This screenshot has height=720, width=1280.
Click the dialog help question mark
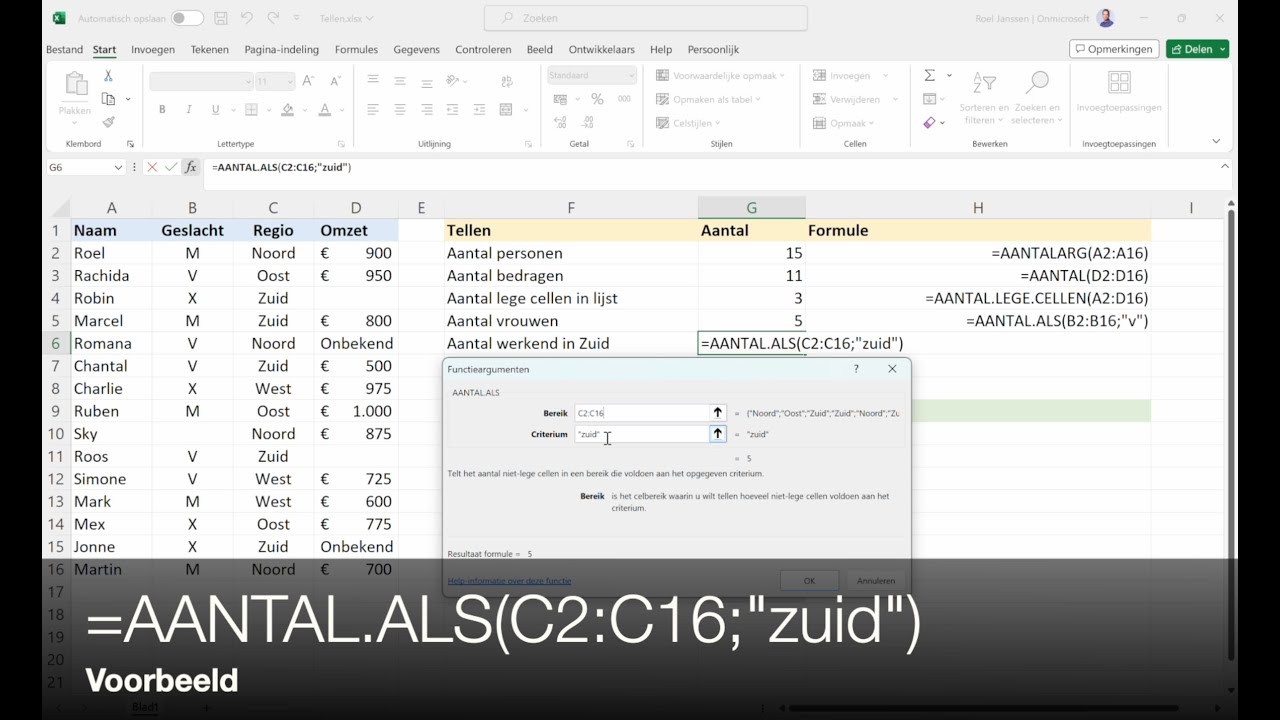tap(856, 369)
